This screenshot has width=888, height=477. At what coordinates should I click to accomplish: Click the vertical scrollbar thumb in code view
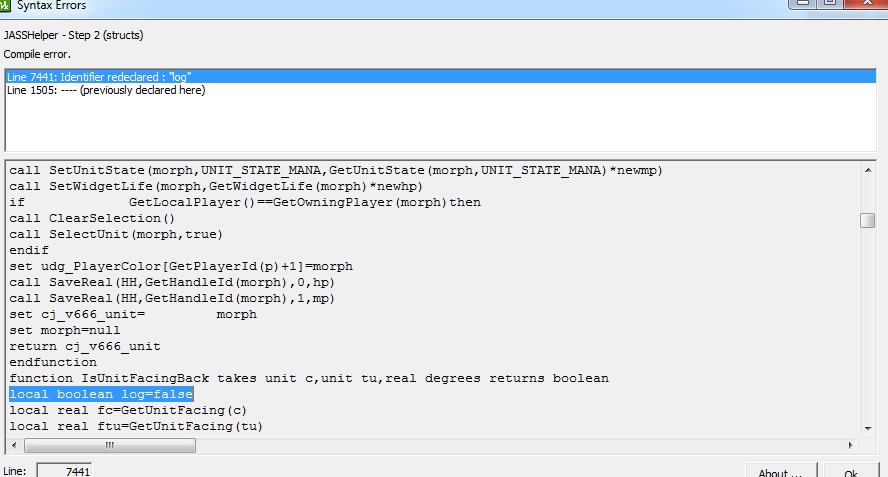pyautogui.click(x=868, y=220)
